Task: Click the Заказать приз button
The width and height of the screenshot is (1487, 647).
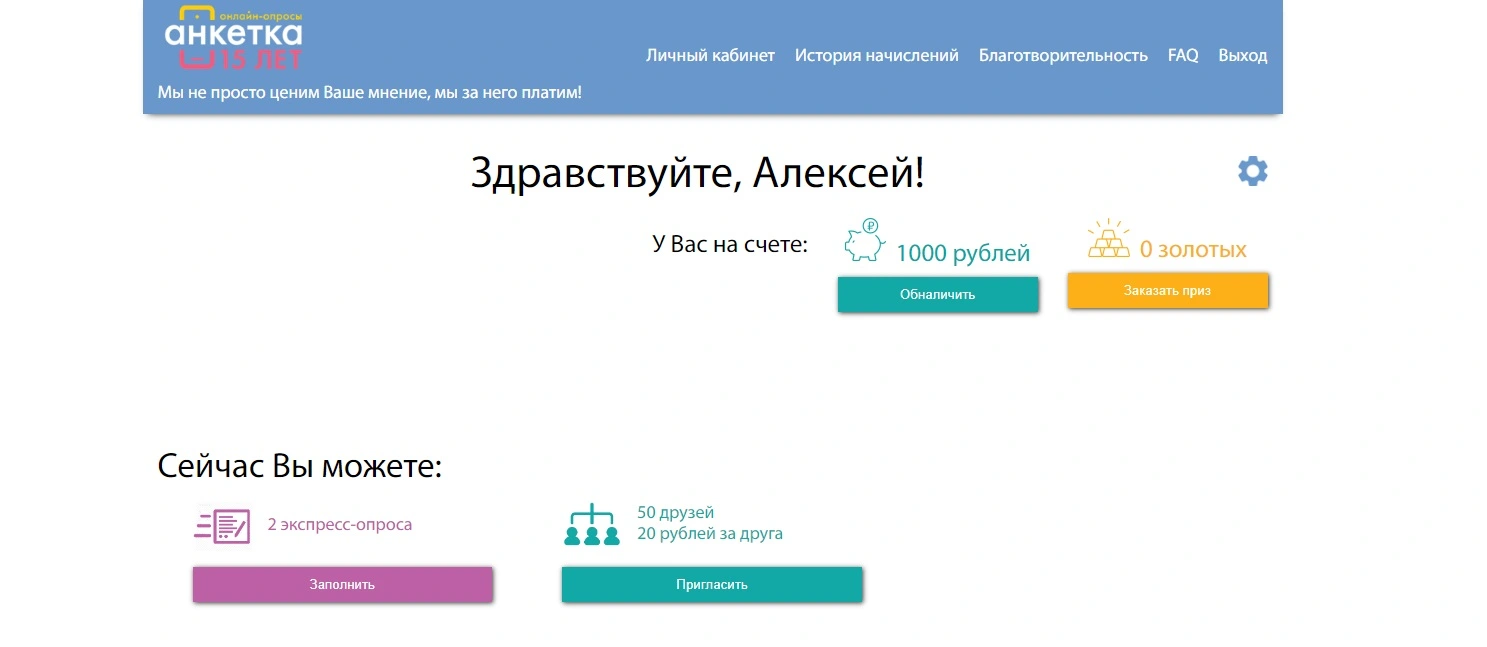Action: [1167, 291]
